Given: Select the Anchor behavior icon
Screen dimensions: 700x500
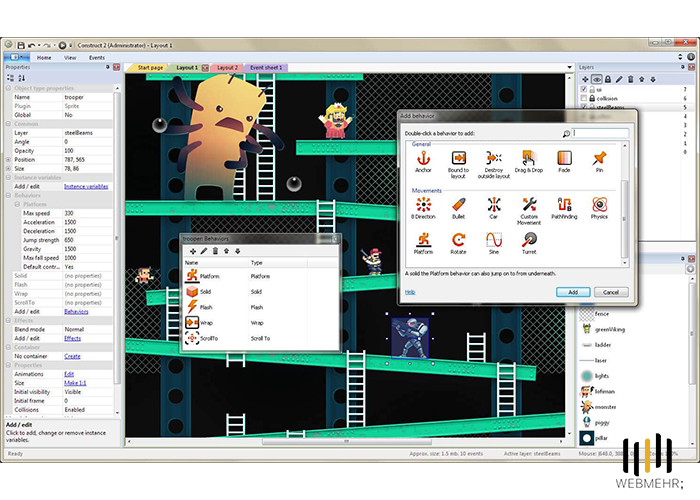Looking at the screenshot, I should click(x=423, y=162).
